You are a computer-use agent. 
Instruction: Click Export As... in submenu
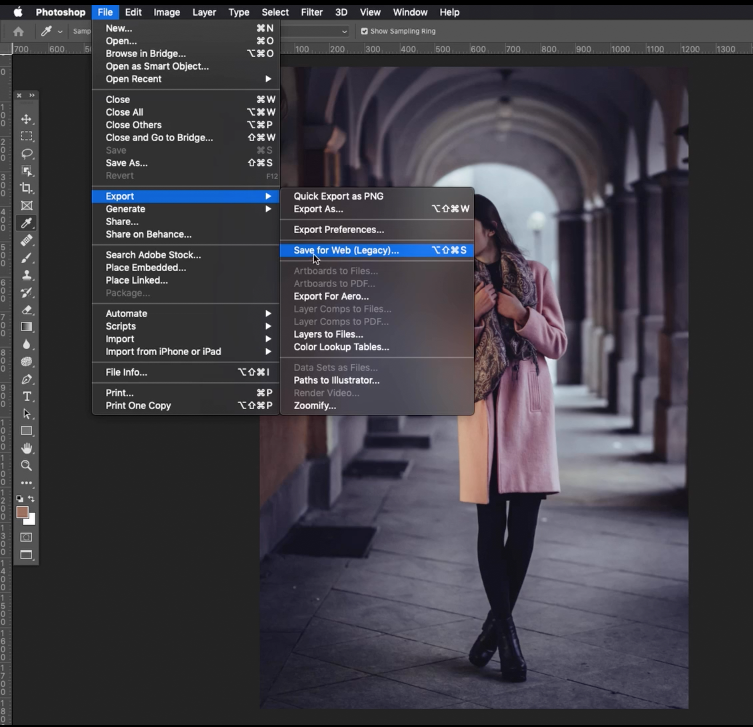coord(318,209)
